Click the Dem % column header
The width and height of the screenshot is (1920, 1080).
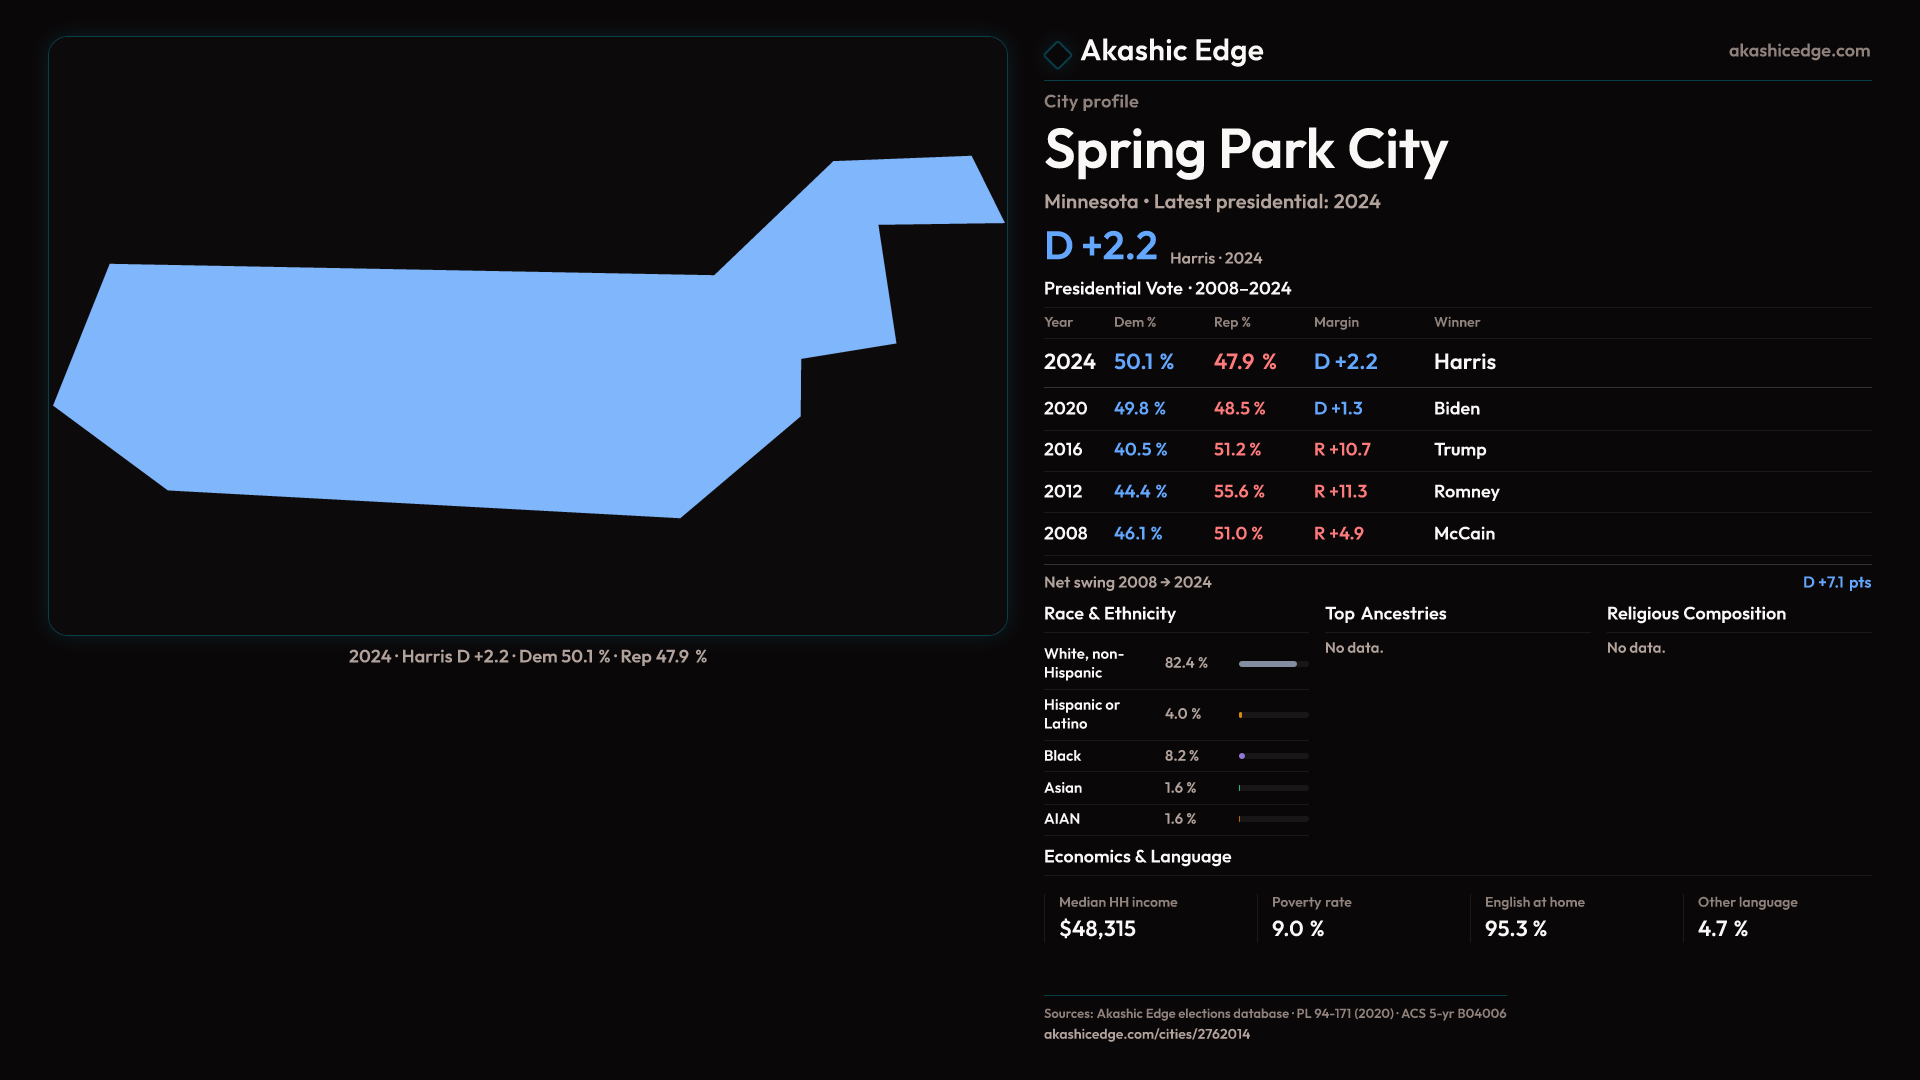tap(1134, 322)
